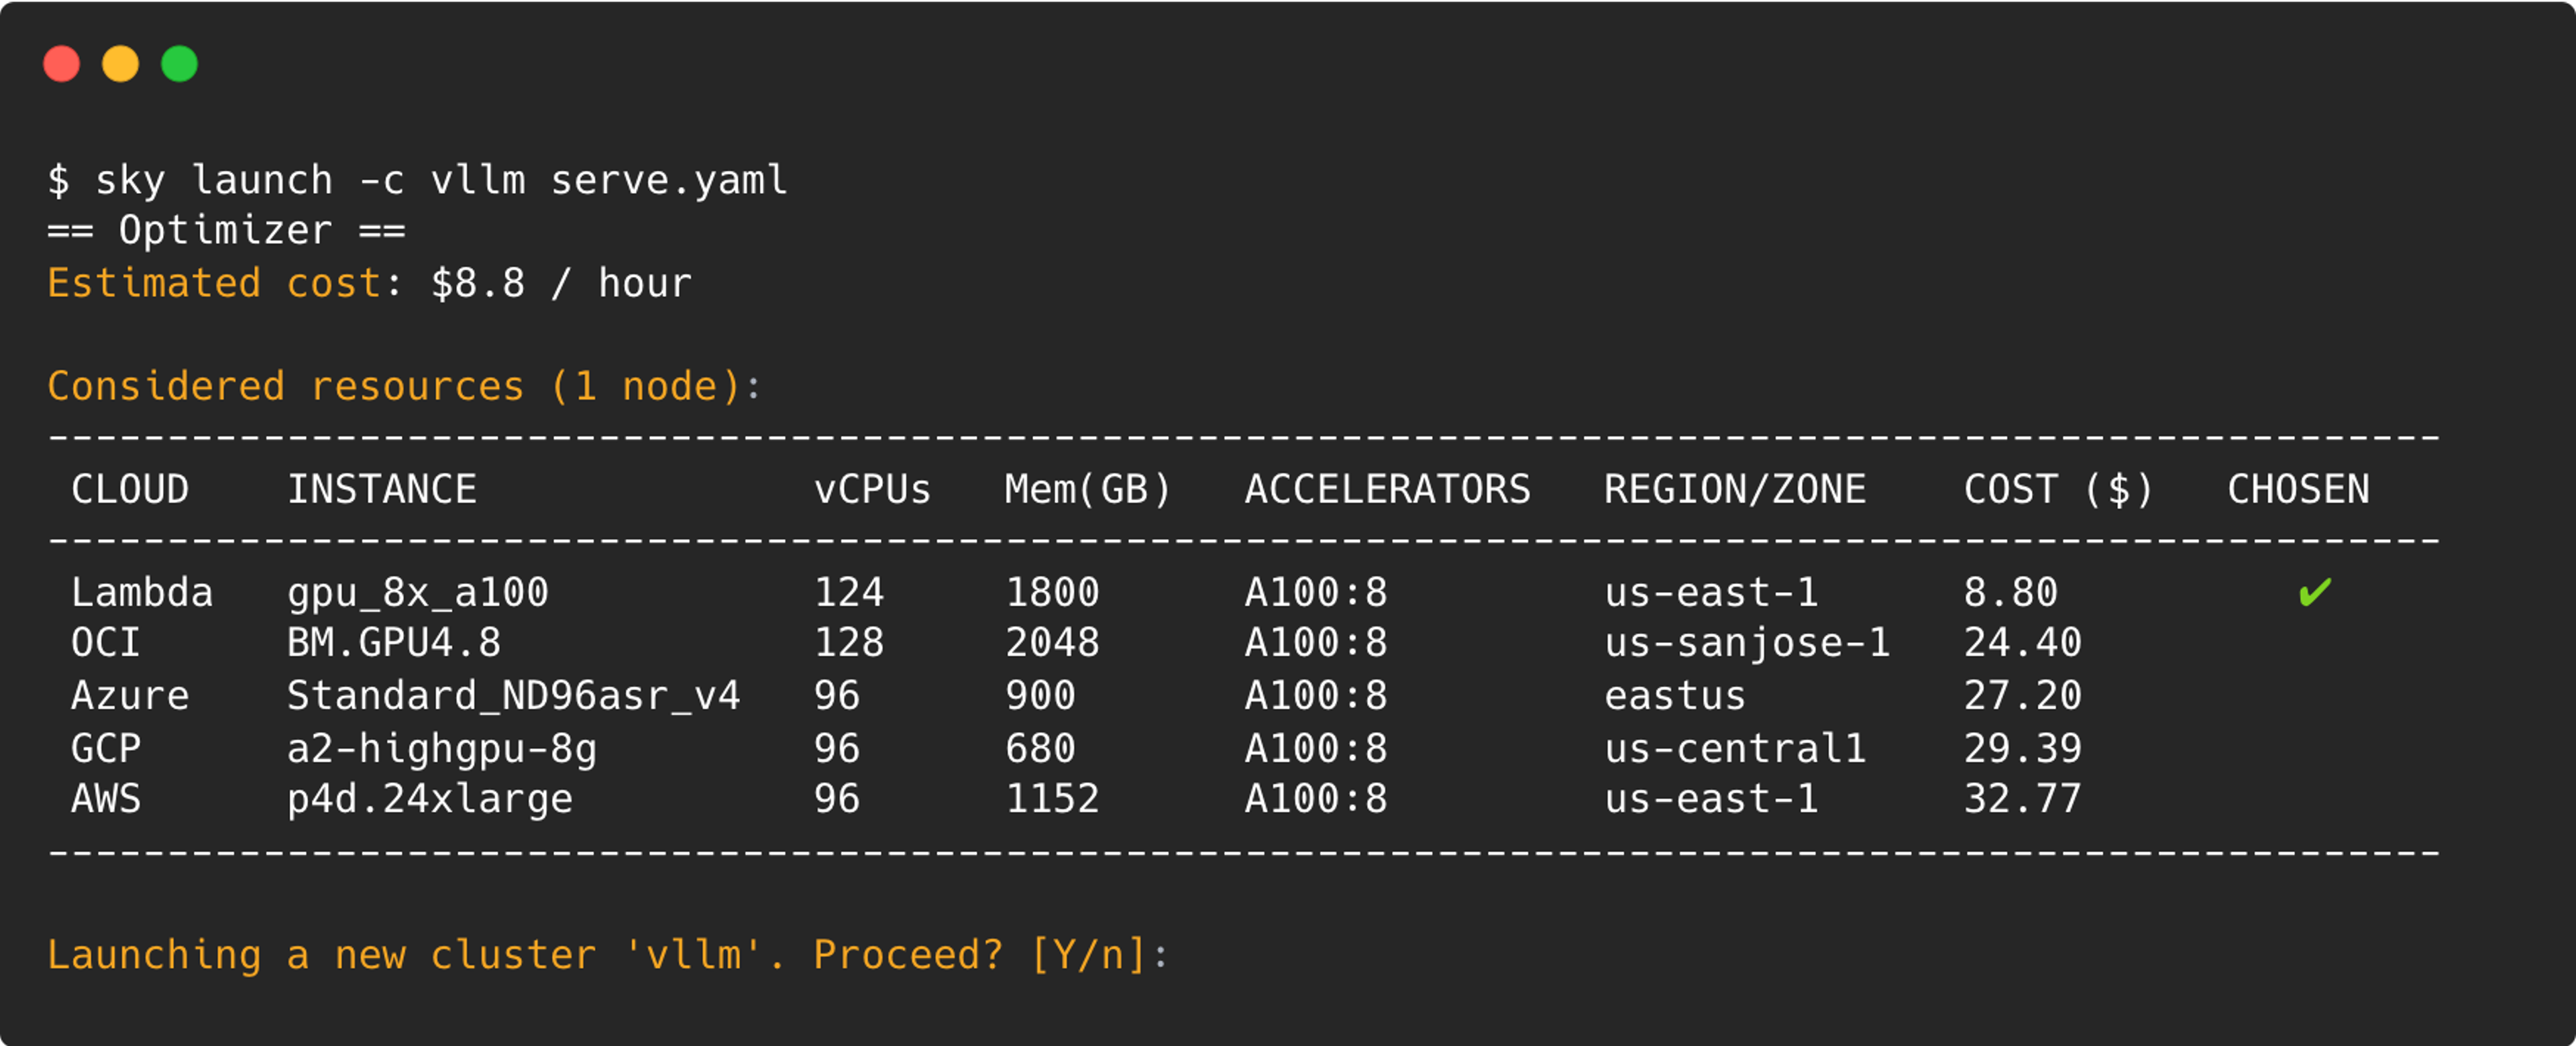Click the p4d.24xlarge instance text

(430, 799)
